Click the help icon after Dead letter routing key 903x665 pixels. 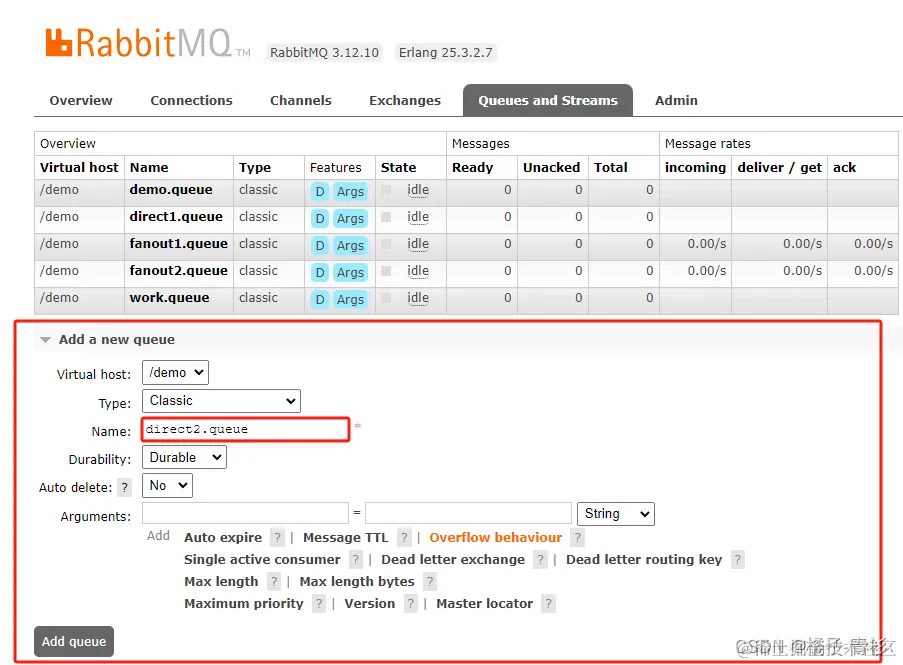737,559
